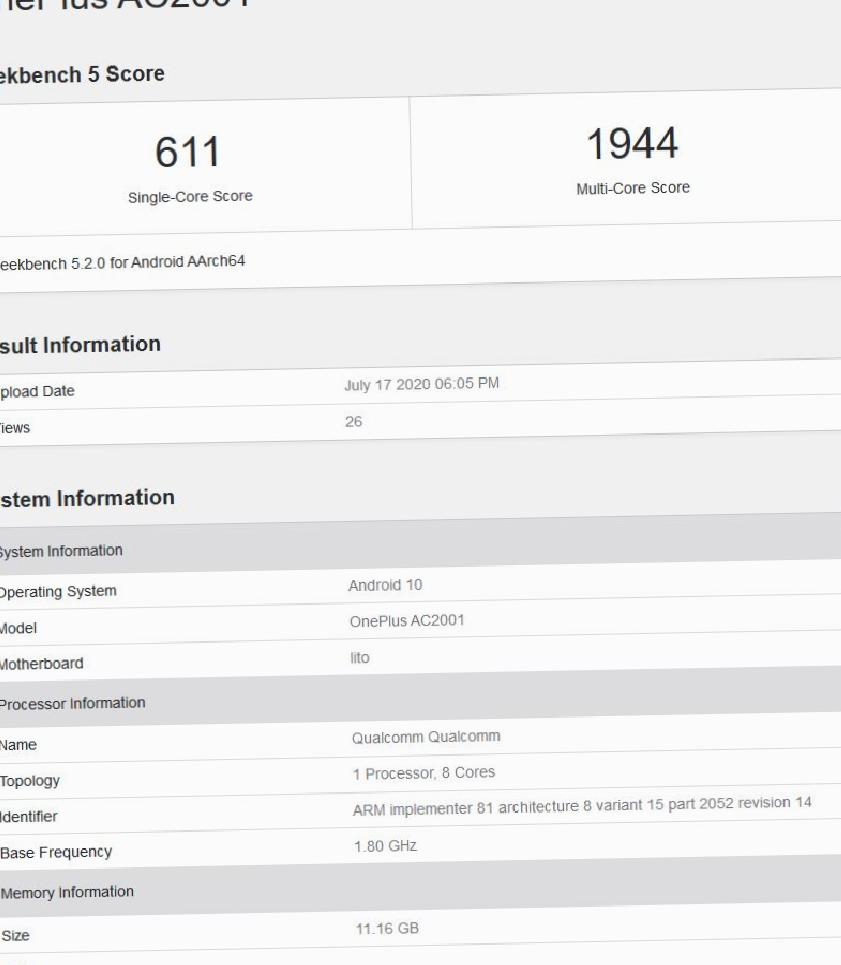The image size is (841, 965).
Task: Select the views count 26
Action: [353, 422]
